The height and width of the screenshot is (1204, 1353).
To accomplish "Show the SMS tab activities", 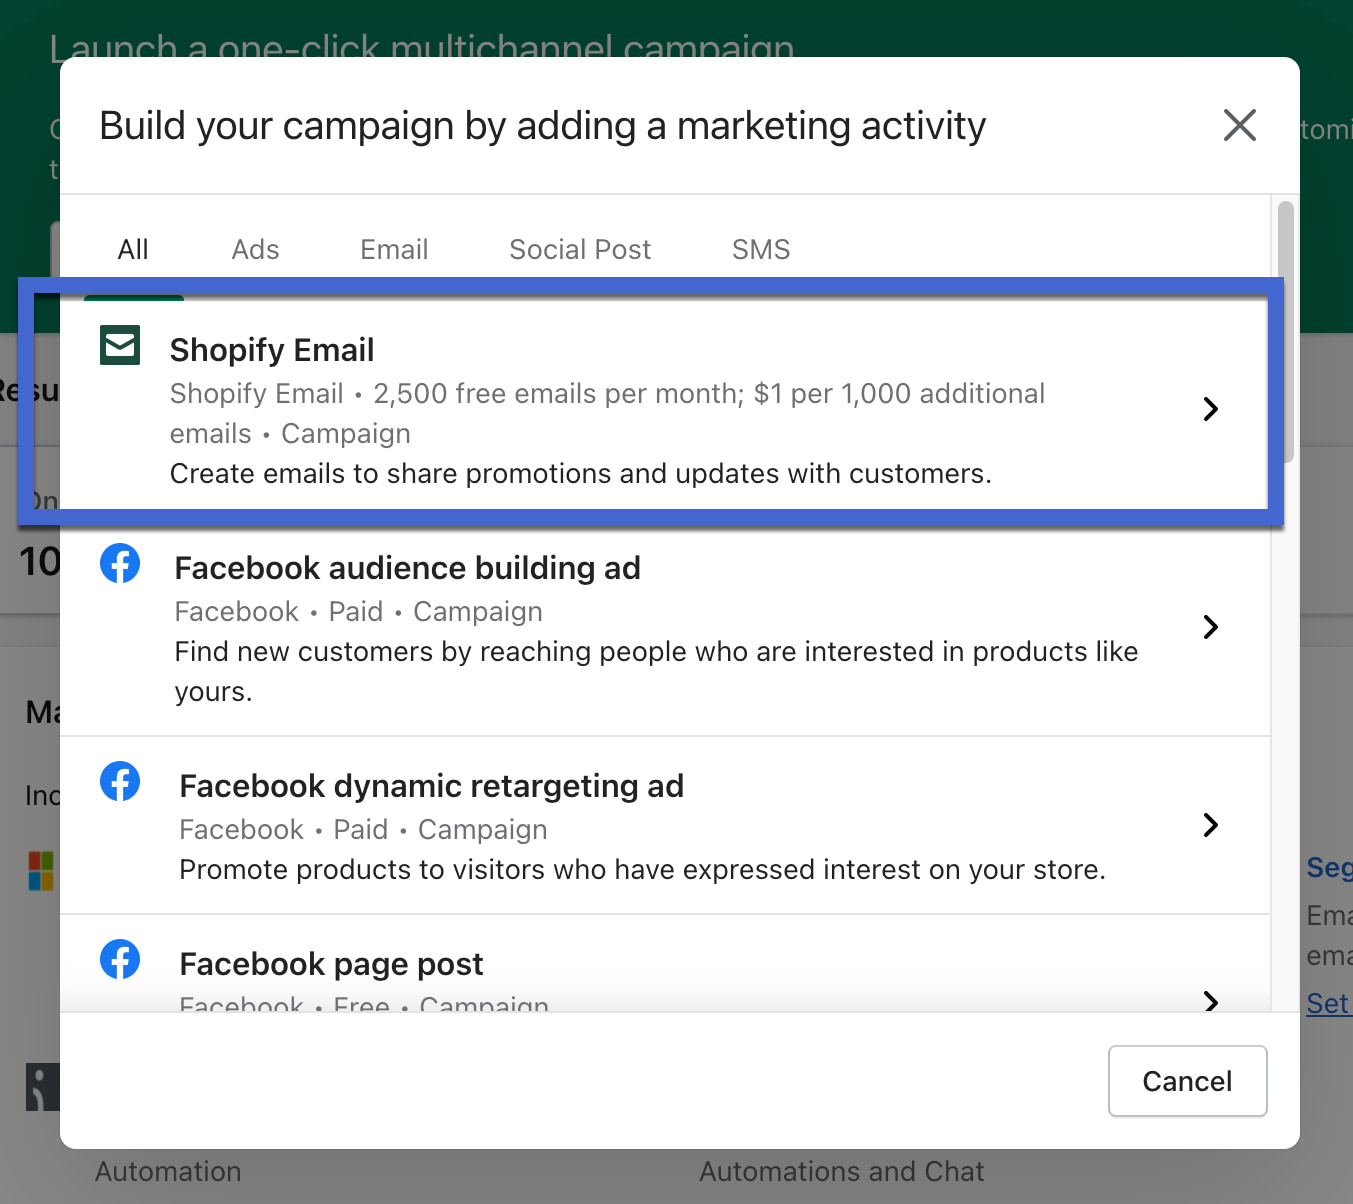I will pos(761,250).
